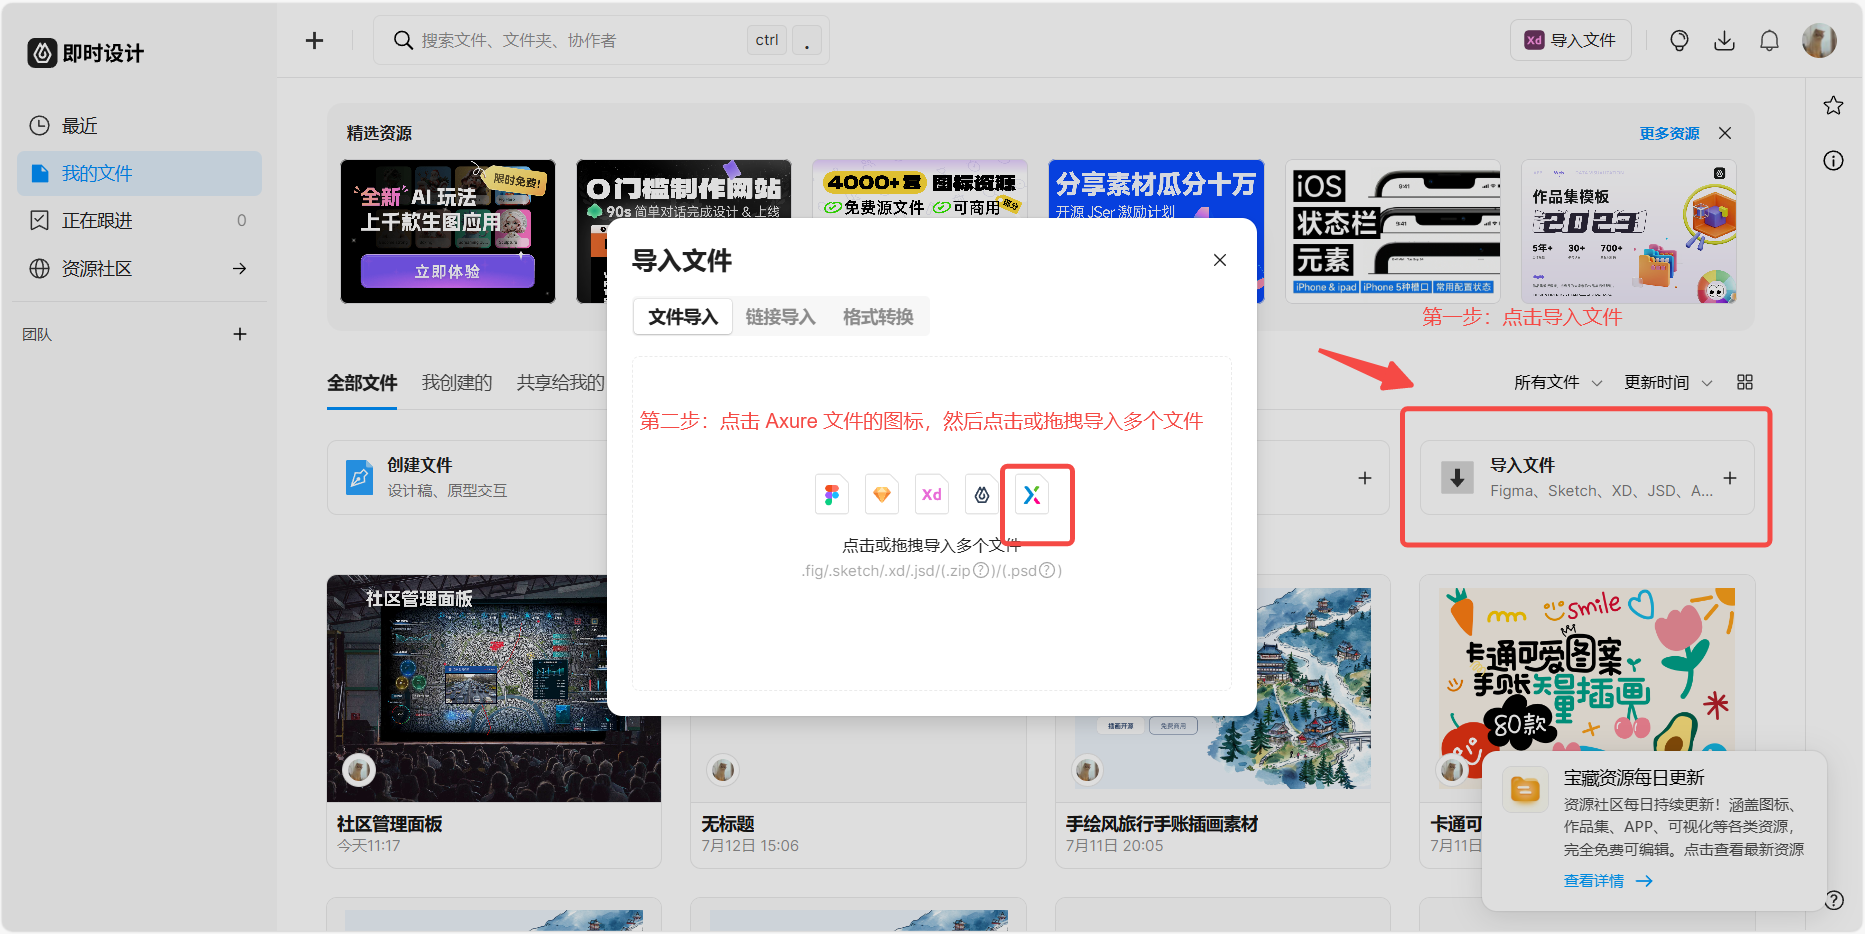Switch to the 共享给我的 tab
1865x934 pixels.
pyautogui.click(x=561, y=382)
